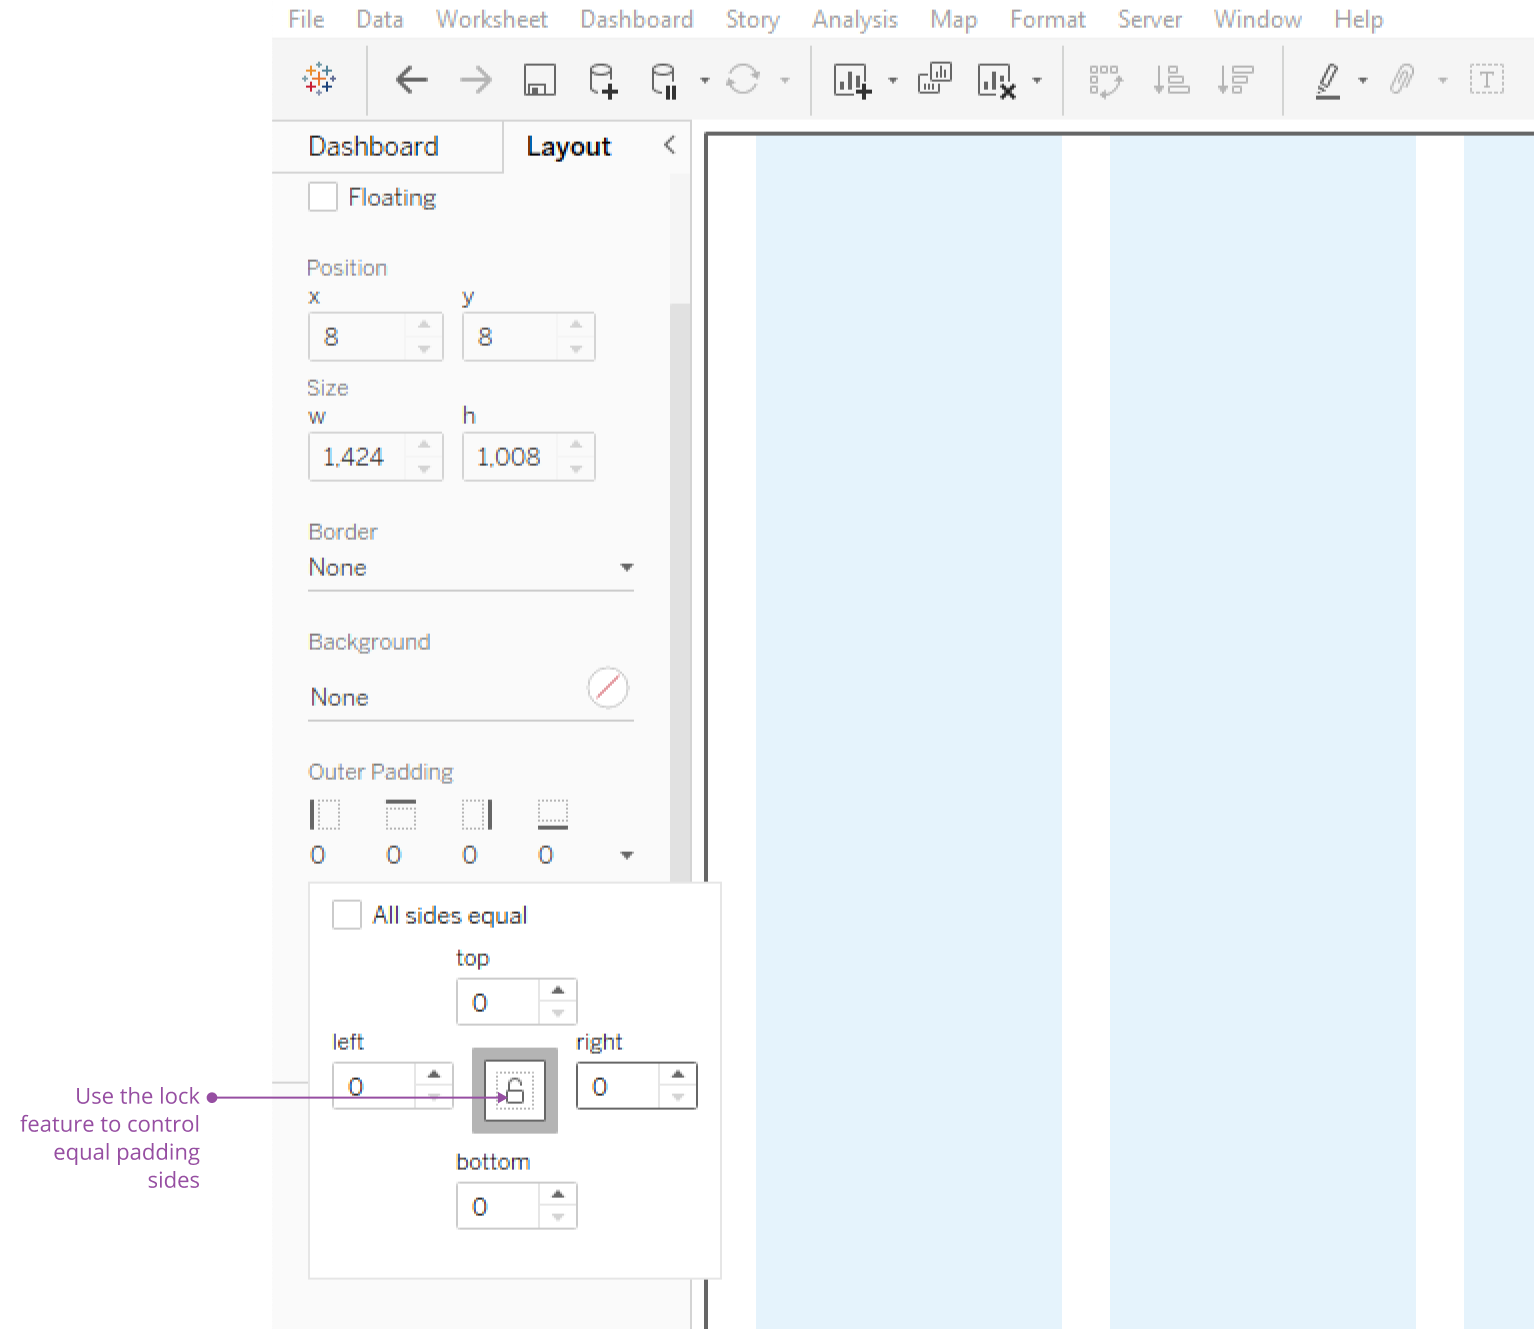
Task: Toggle the padding lock control
Action: 513,1091
